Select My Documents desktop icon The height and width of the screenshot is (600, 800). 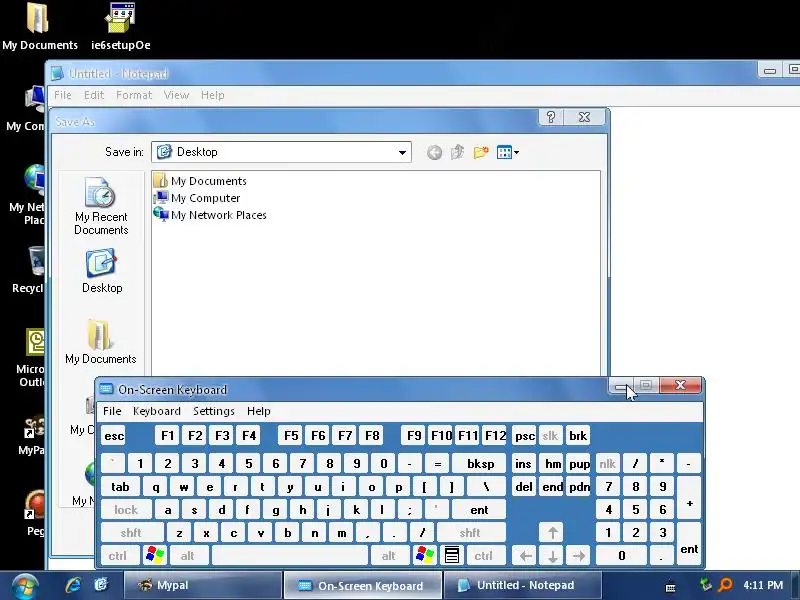click(x=40, y=26)
